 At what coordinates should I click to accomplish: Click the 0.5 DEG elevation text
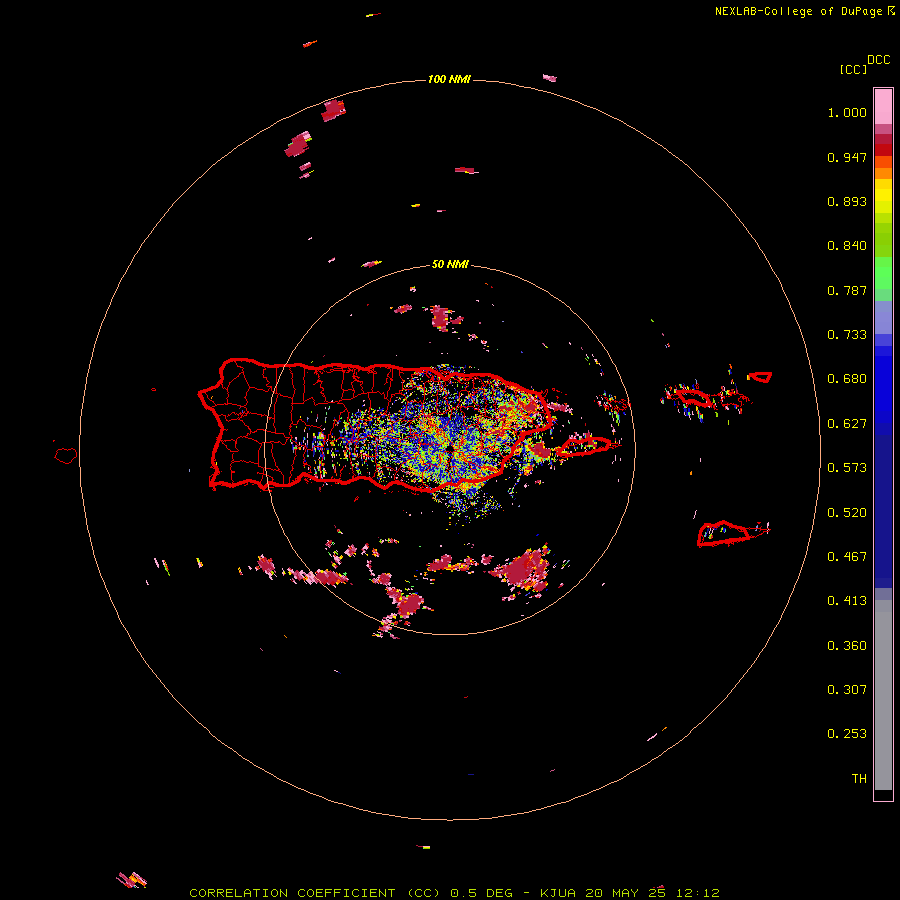482,893
